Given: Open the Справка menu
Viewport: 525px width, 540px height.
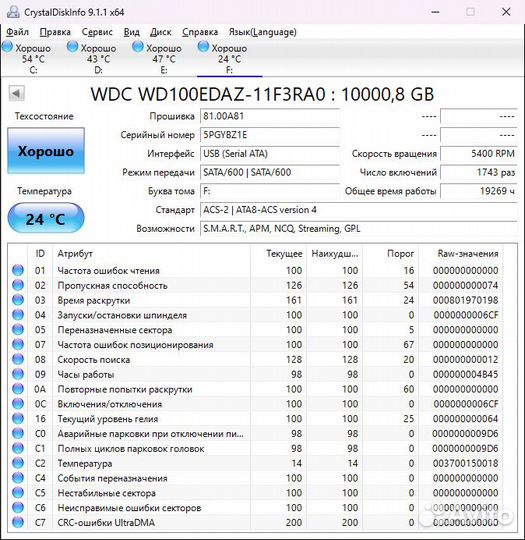Looking at the screenshot, I should (200, 32).
